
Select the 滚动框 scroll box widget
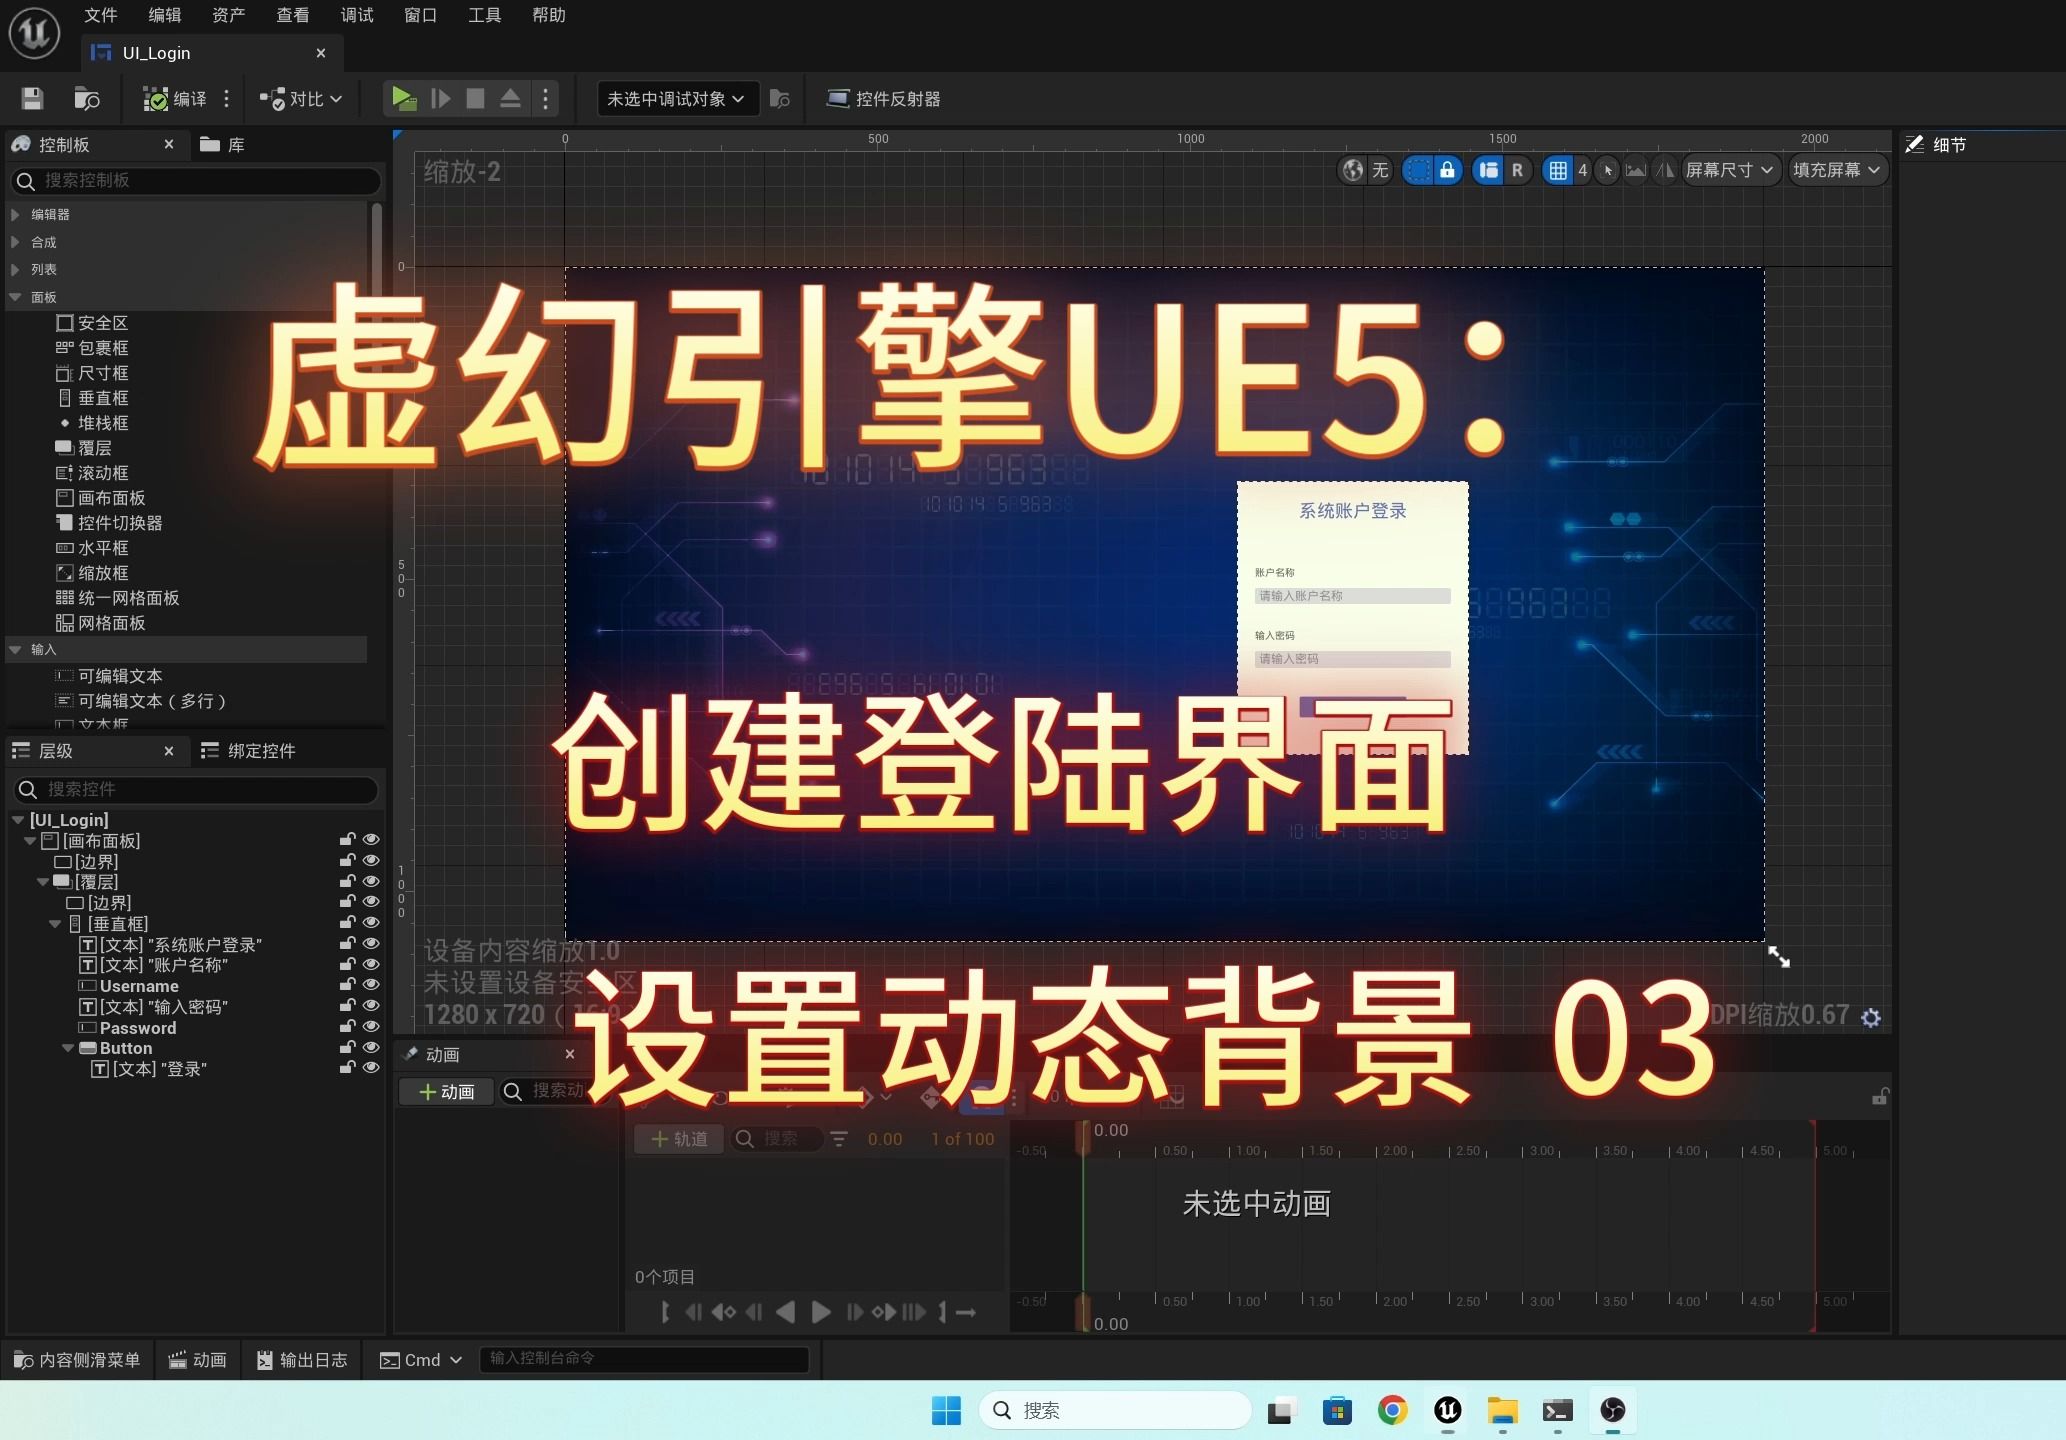(x=92, y=473)
